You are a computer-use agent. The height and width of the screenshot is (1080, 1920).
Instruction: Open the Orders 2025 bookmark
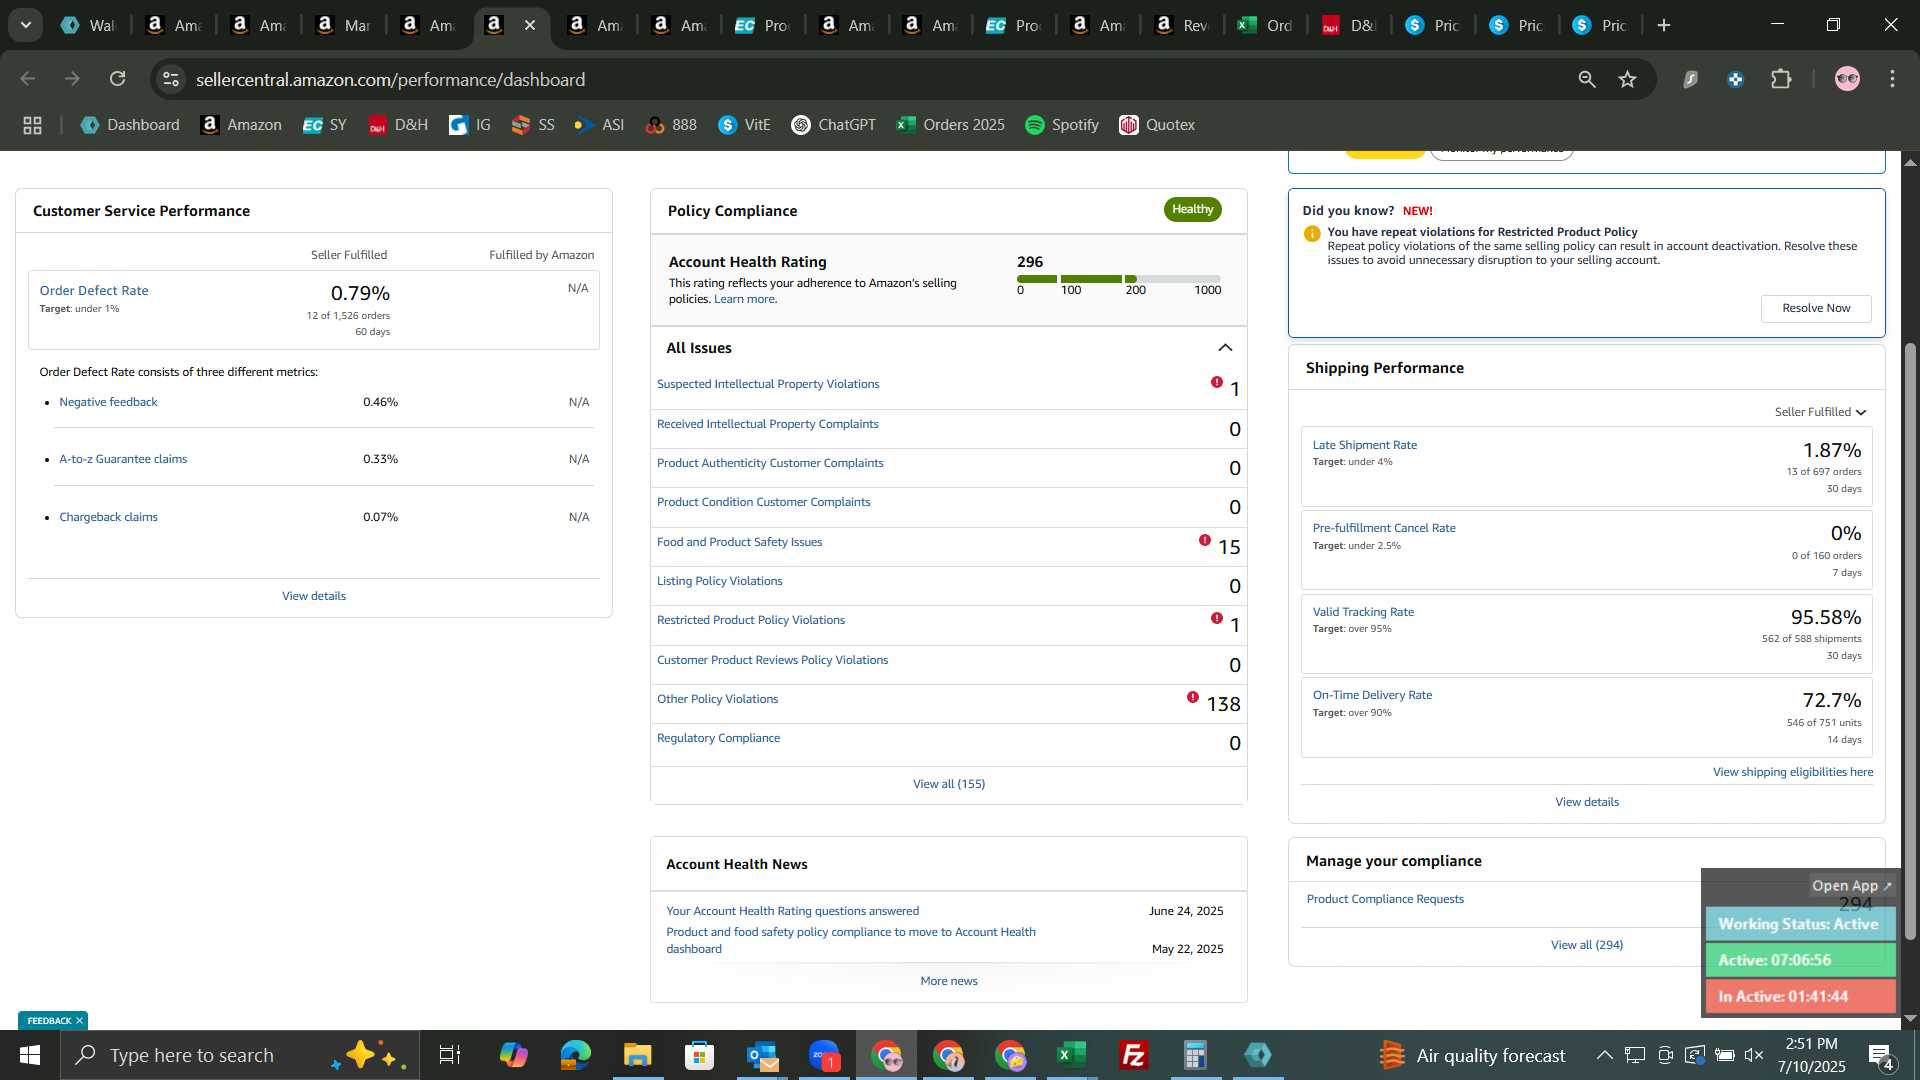coord(951,125)
